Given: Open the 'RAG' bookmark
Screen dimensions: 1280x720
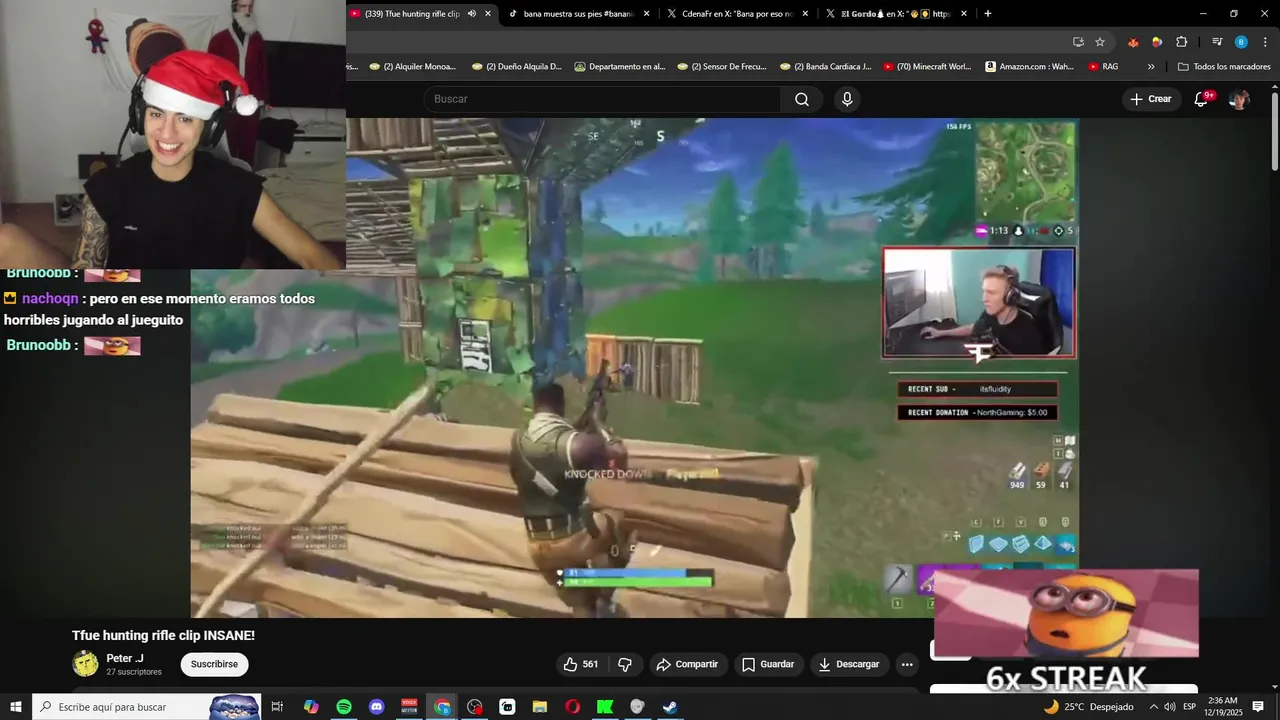Looking at the screenshot, I should coord(1103,67).
